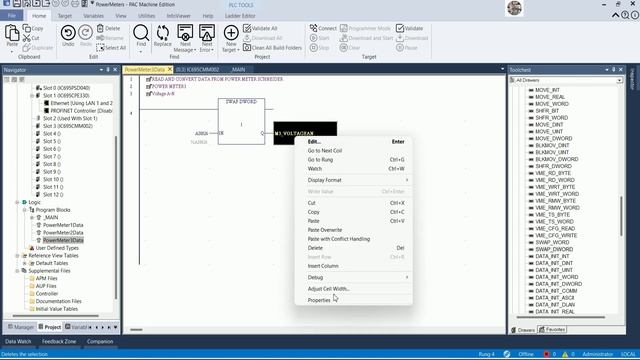Collapse the Program Blocks node
This screenshot has width=640, height=360.
(x=24, y=210)
